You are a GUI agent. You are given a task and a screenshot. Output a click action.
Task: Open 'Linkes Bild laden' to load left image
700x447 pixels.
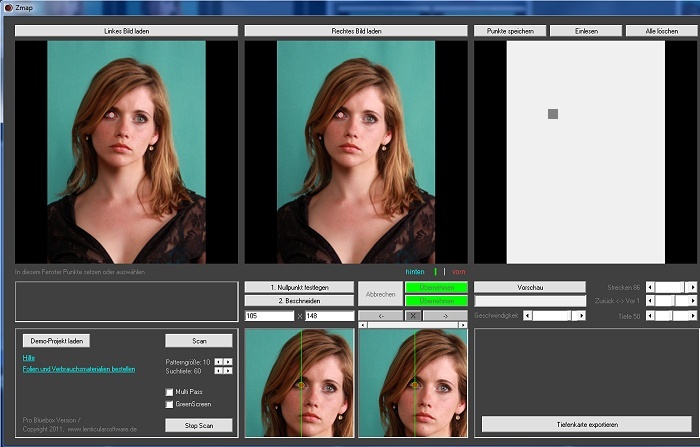click(x=126, y=31)
